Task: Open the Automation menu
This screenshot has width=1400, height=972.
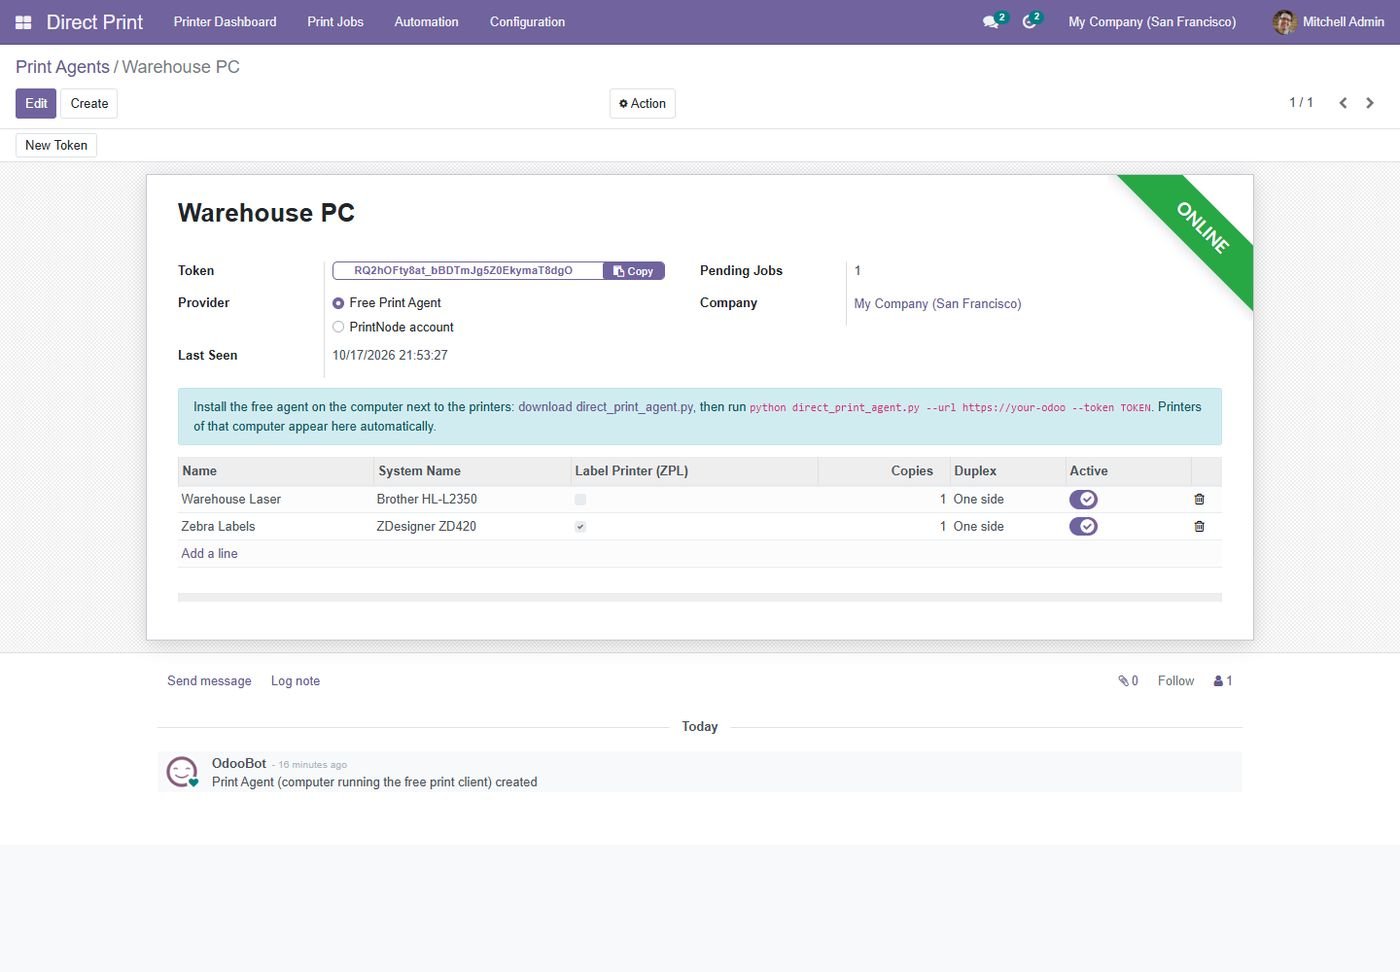Action: click(426, 22)
